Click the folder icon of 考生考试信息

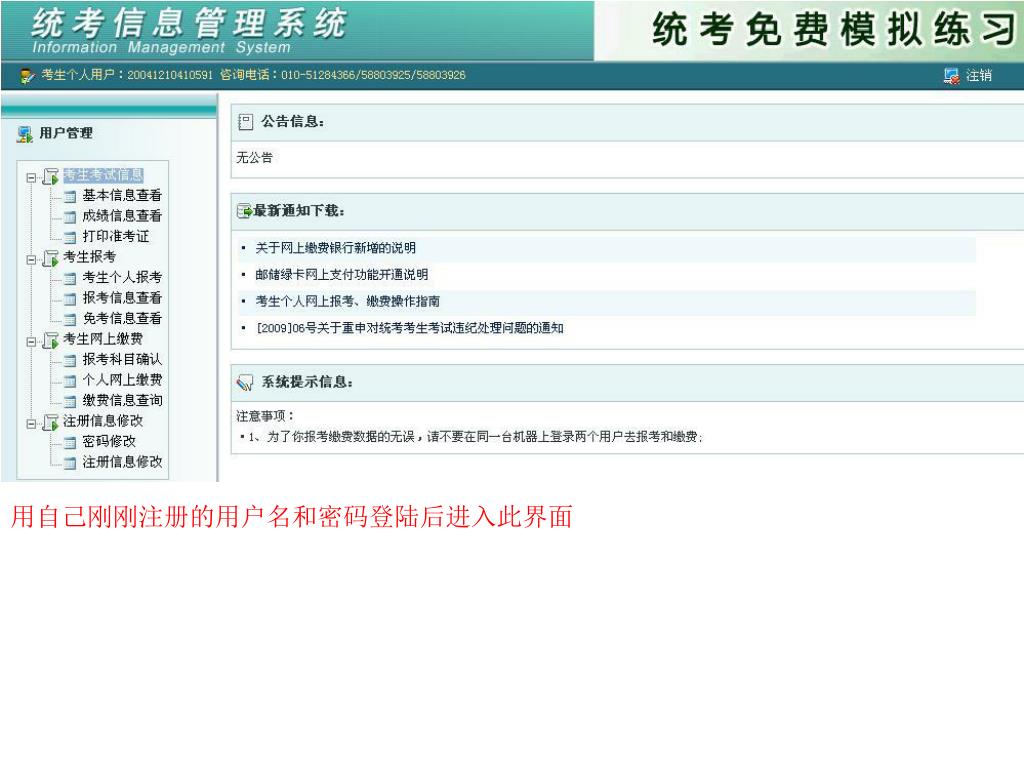click(x=50, y=176)
